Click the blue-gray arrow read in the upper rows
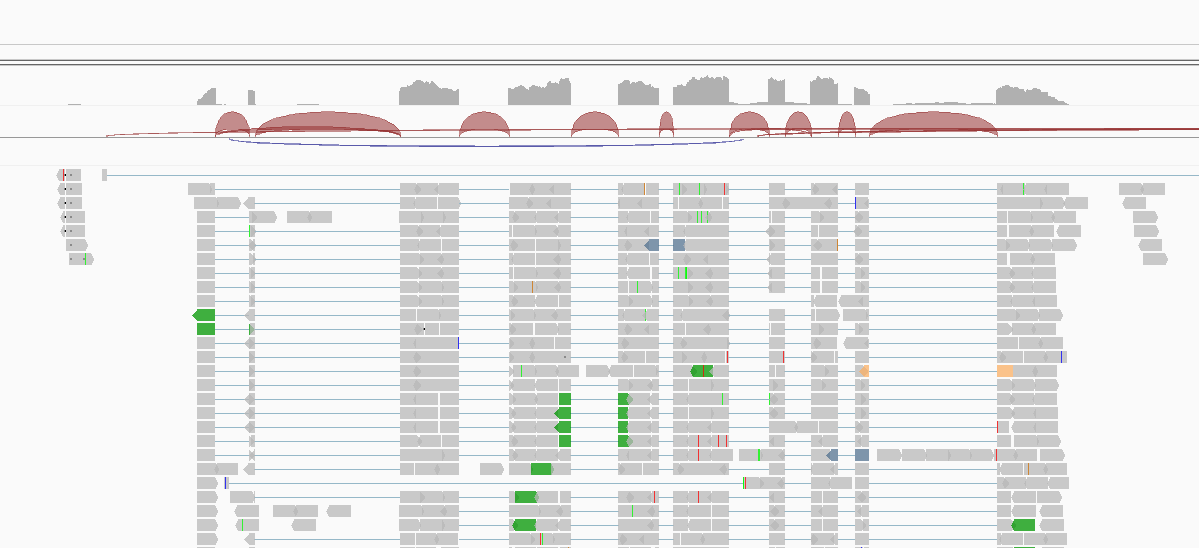The height and width of the screenshot is (548, 1199). click(652, 245)
